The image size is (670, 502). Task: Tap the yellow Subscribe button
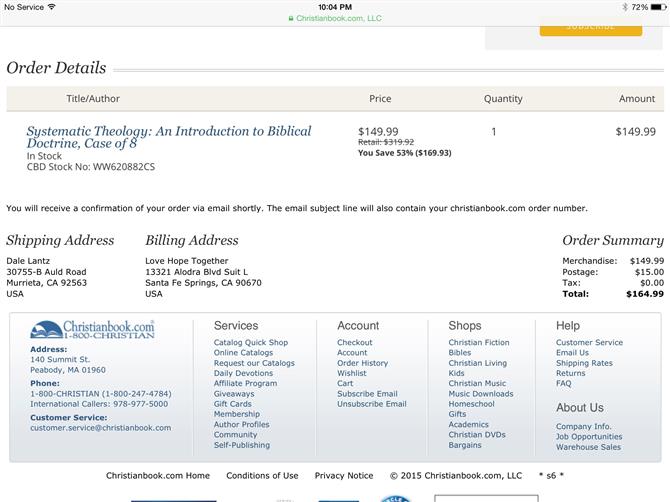click(591, 28)
